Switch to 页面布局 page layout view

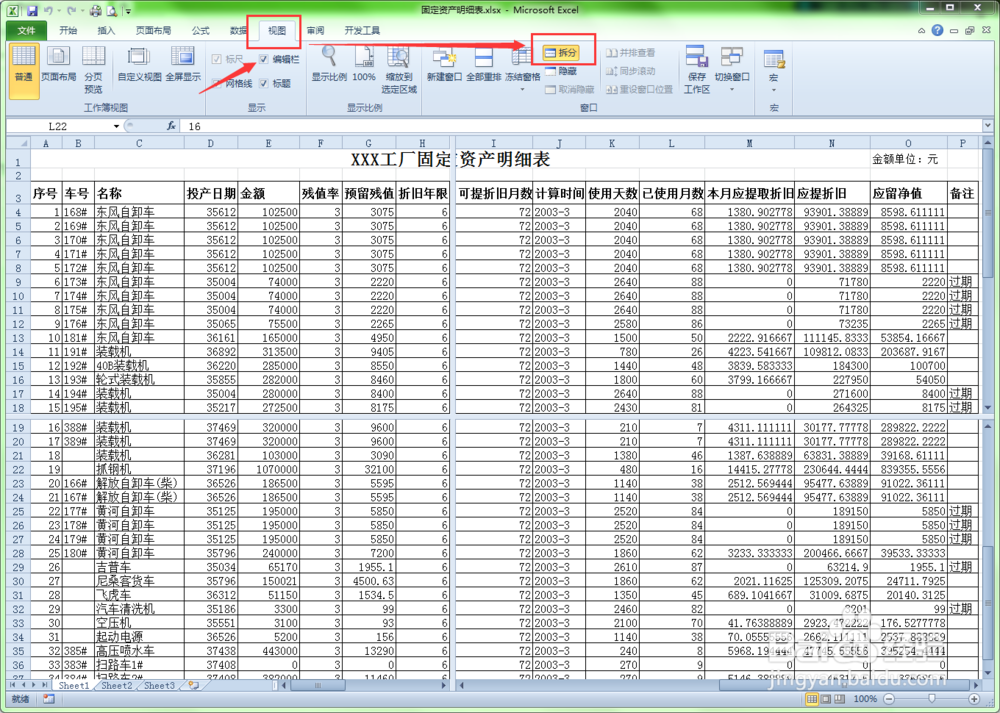[59, 65]
